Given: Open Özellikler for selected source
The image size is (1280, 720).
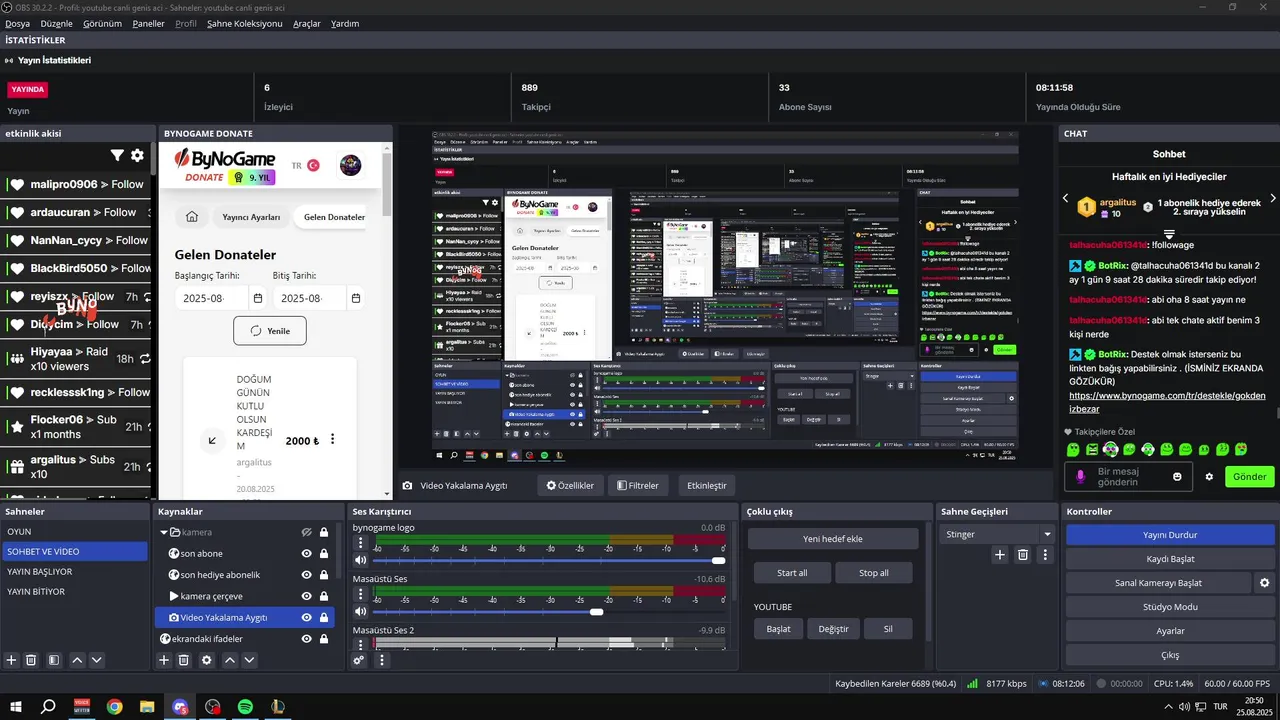Looking at the screenshot, I should point(569,485).
